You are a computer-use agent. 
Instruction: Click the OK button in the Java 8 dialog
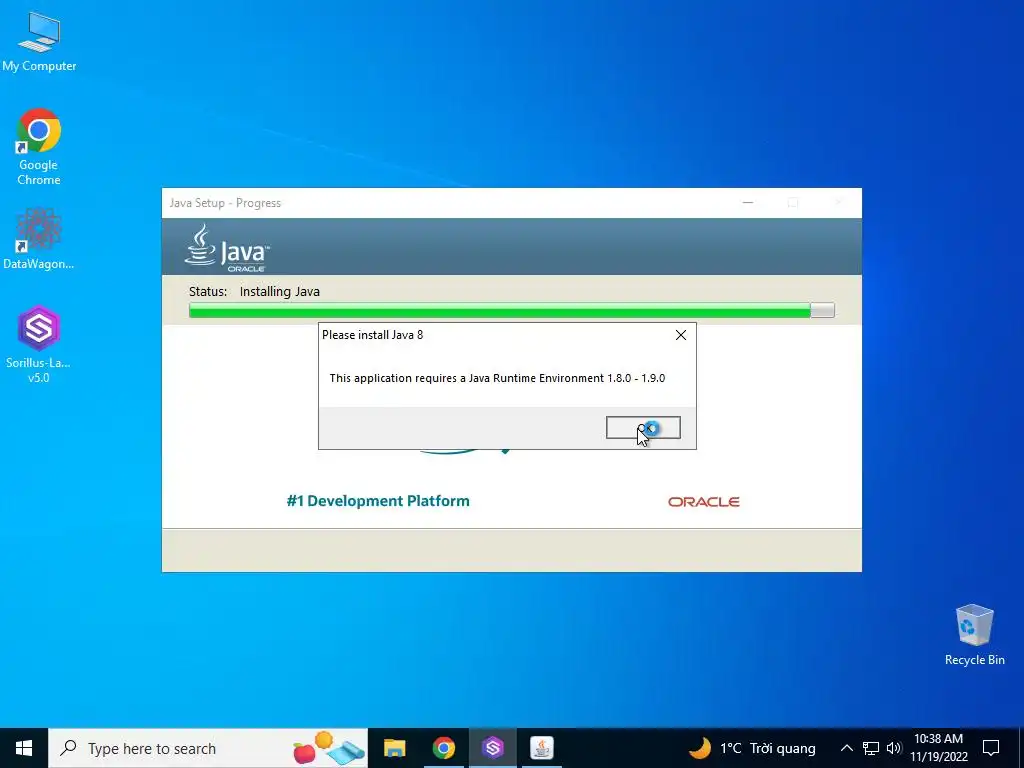point(643,428)
